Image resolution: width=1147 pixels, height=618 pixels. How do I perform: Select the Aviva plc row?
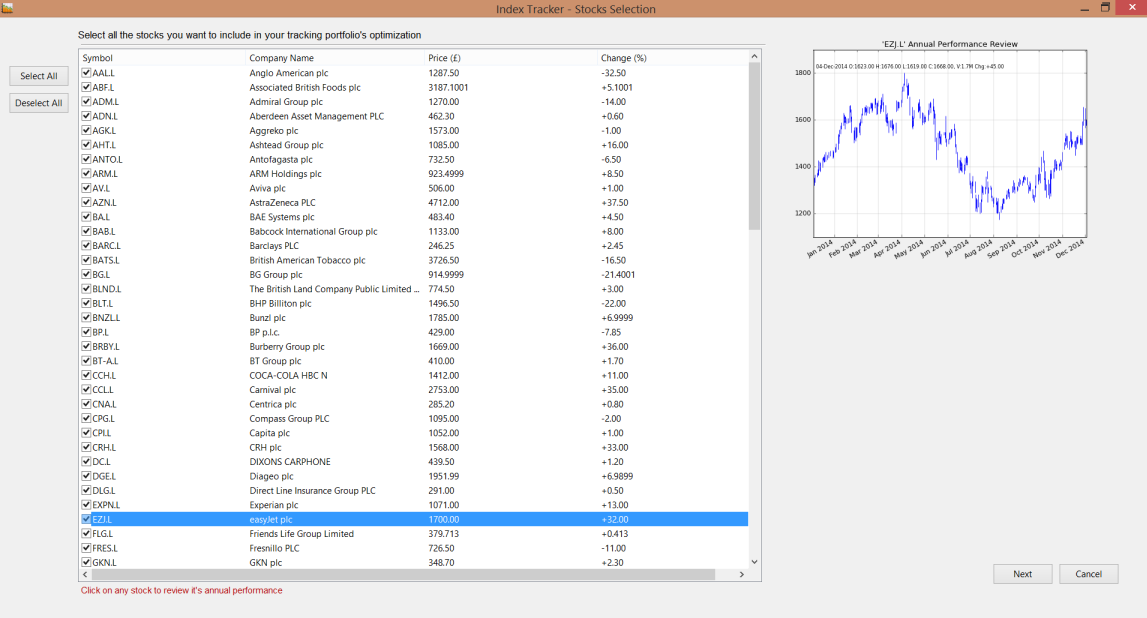click(414, 188)
